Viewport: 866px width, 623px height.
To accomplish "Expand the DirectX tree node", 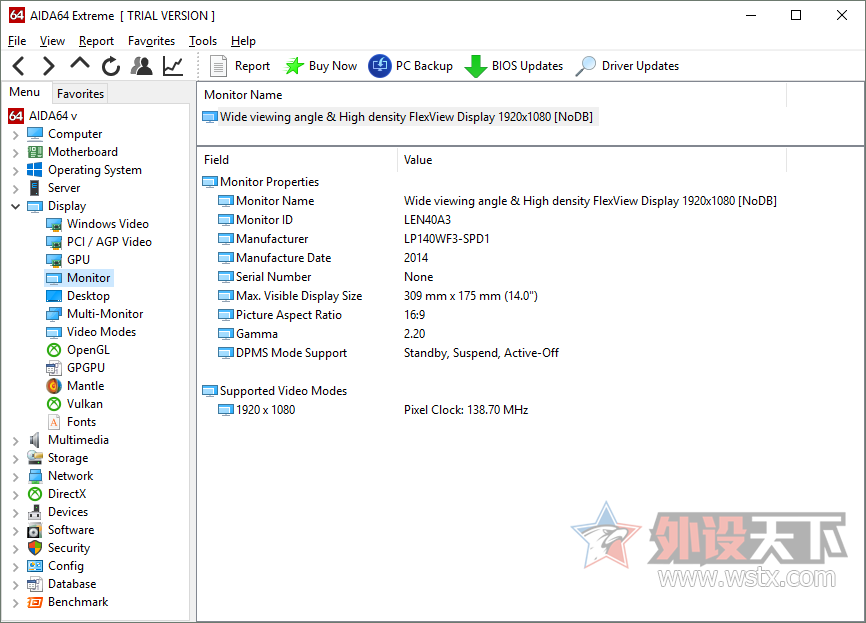I will coord(15,494).
